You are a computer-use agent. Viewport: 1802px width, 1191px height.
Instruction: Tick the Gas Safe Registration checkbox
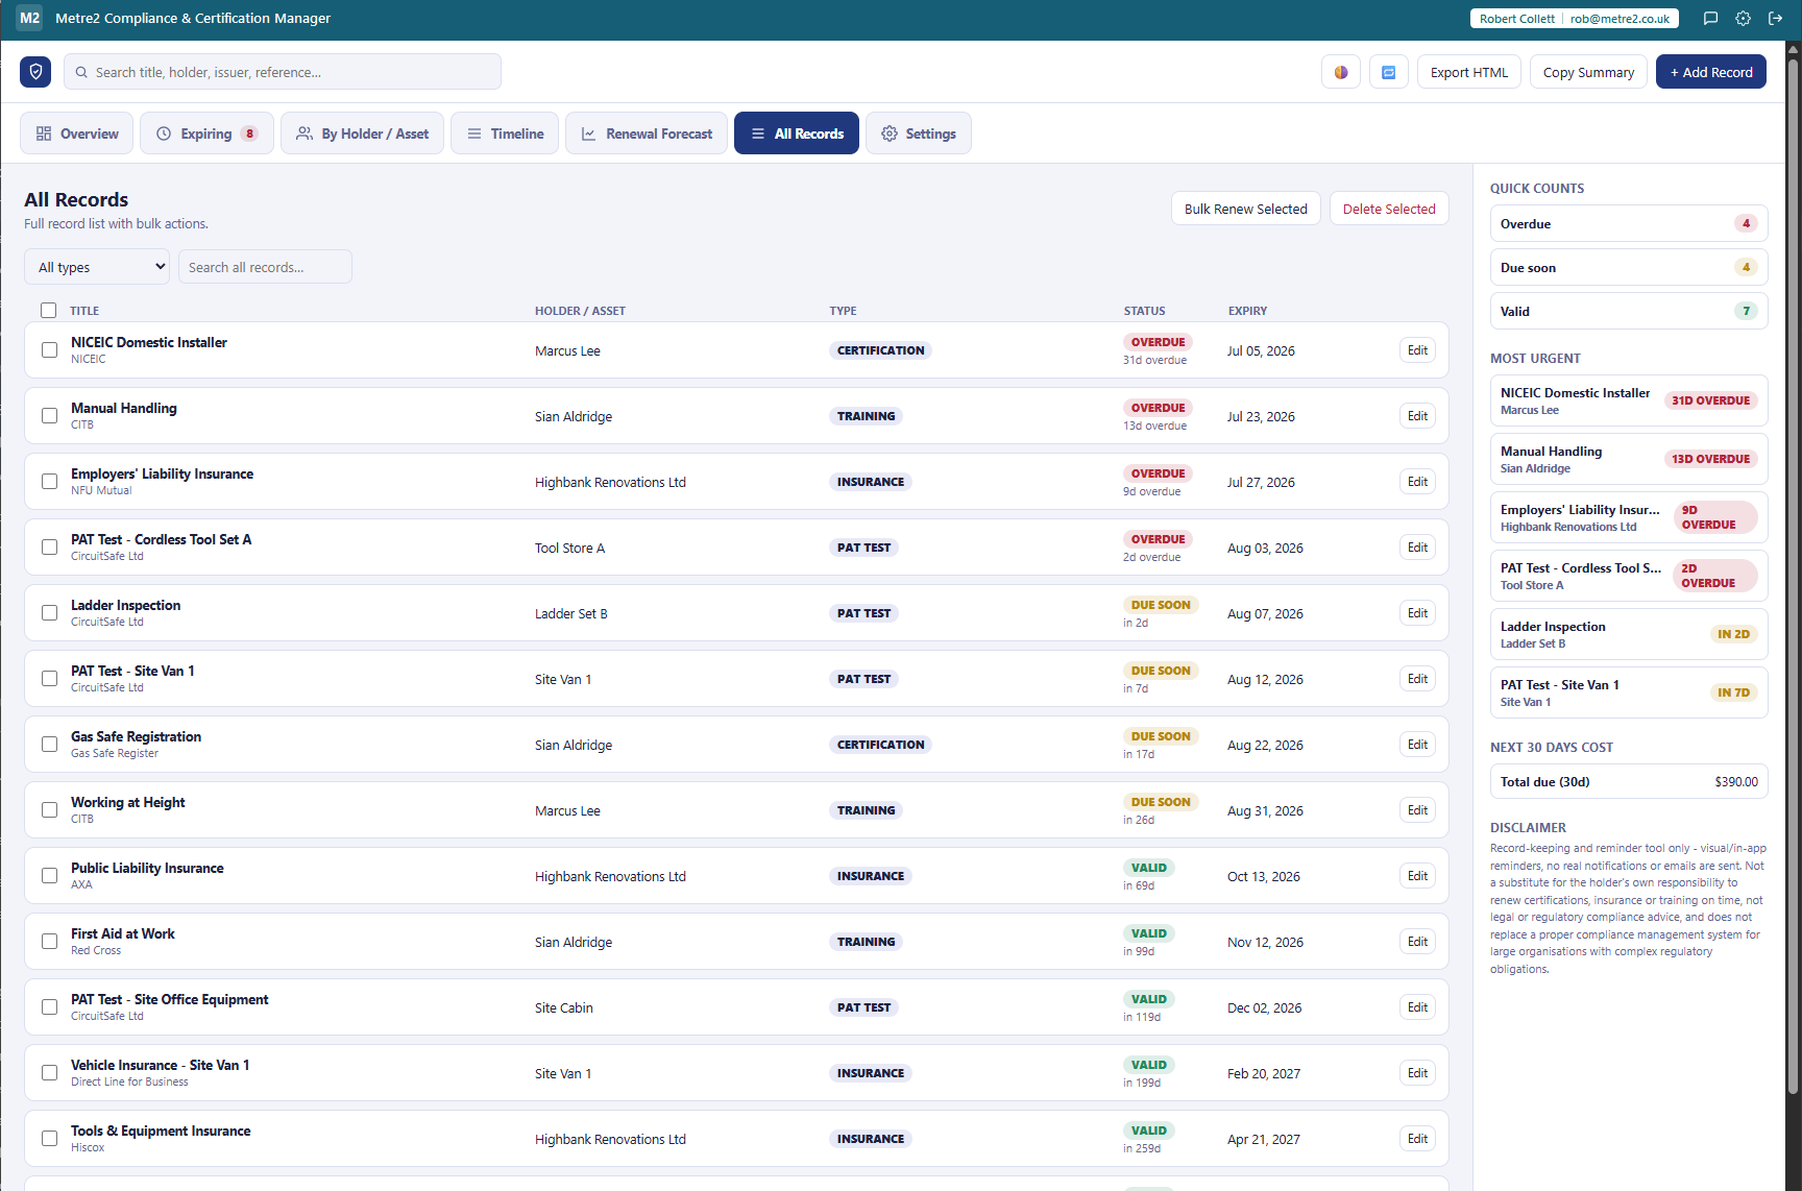[x=49, y=744]
